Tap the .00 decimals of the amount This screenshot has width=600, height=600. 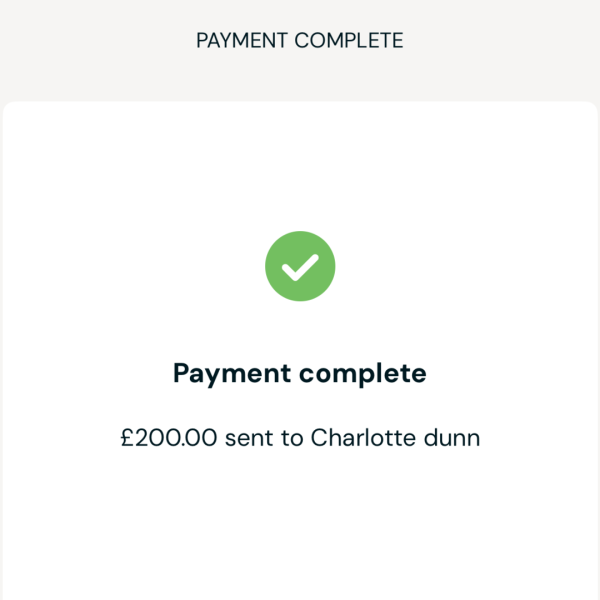[x=199, y=437]
